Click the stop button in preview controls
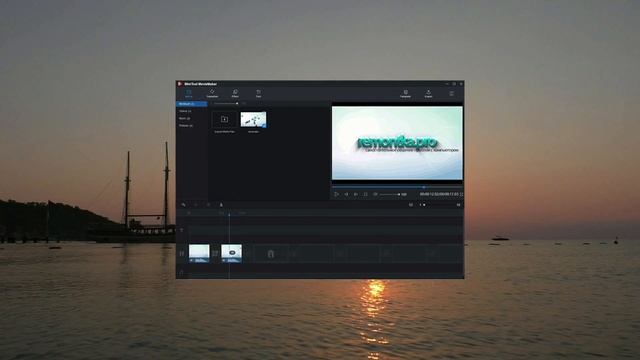Screen dimensions: 640x360 click(366, 194)
